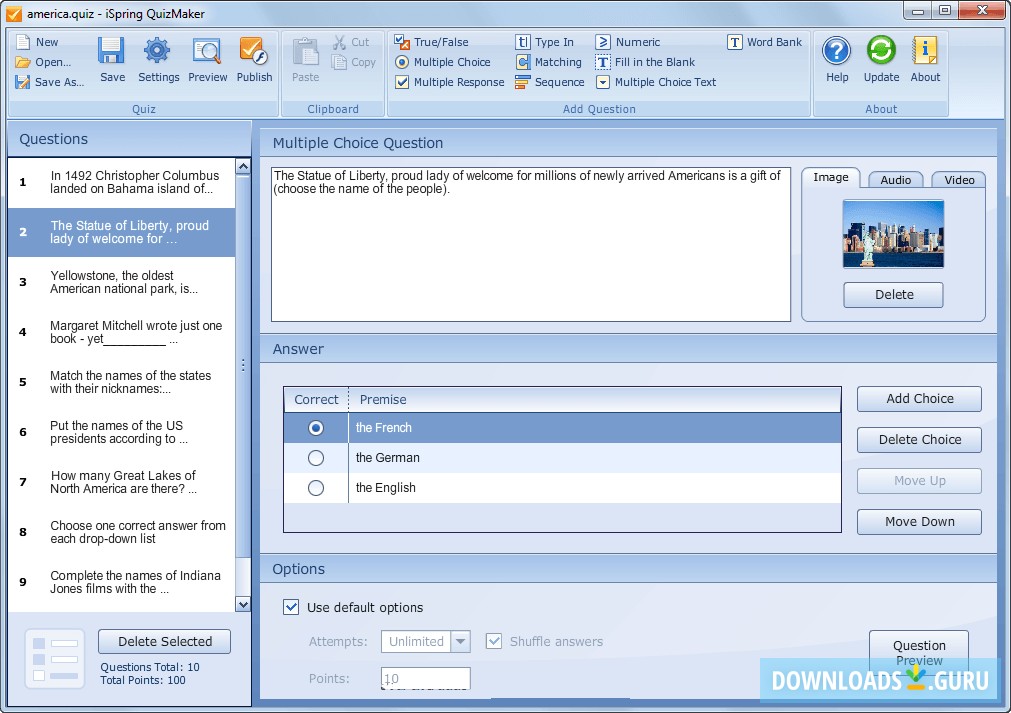Open About information

pyautogui.click(x=925, y=60)
